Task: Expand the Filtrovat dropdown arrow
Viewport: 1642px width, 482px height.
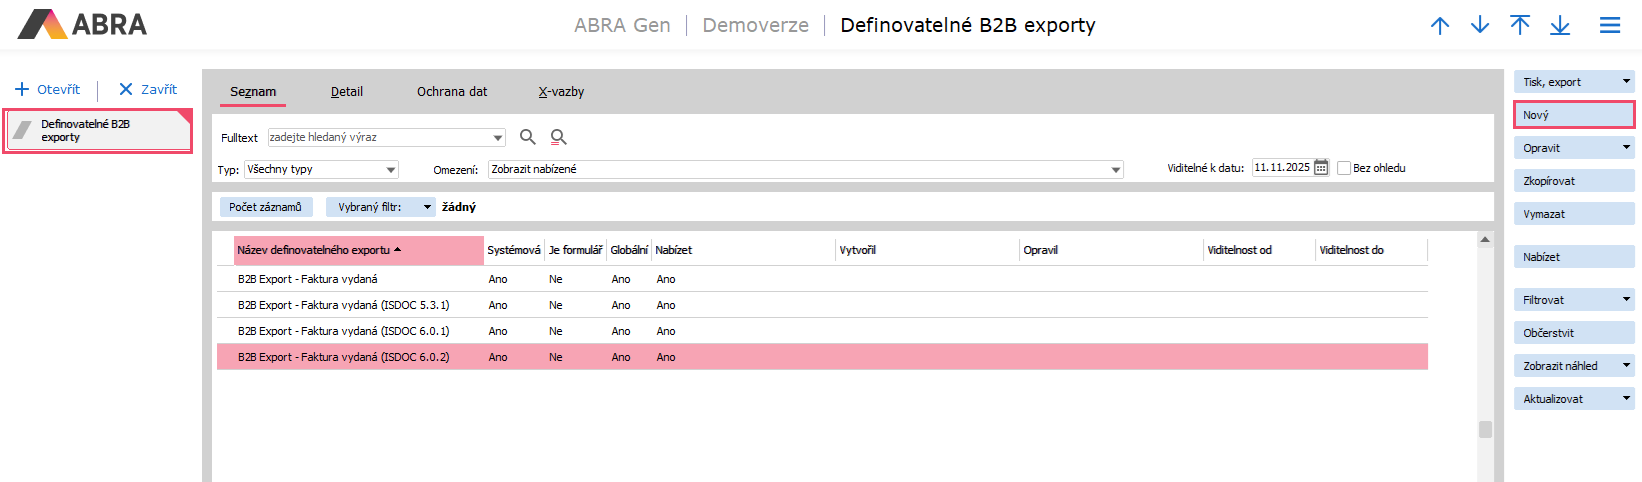Action: pyautogui.click(x=1626, y=300)
